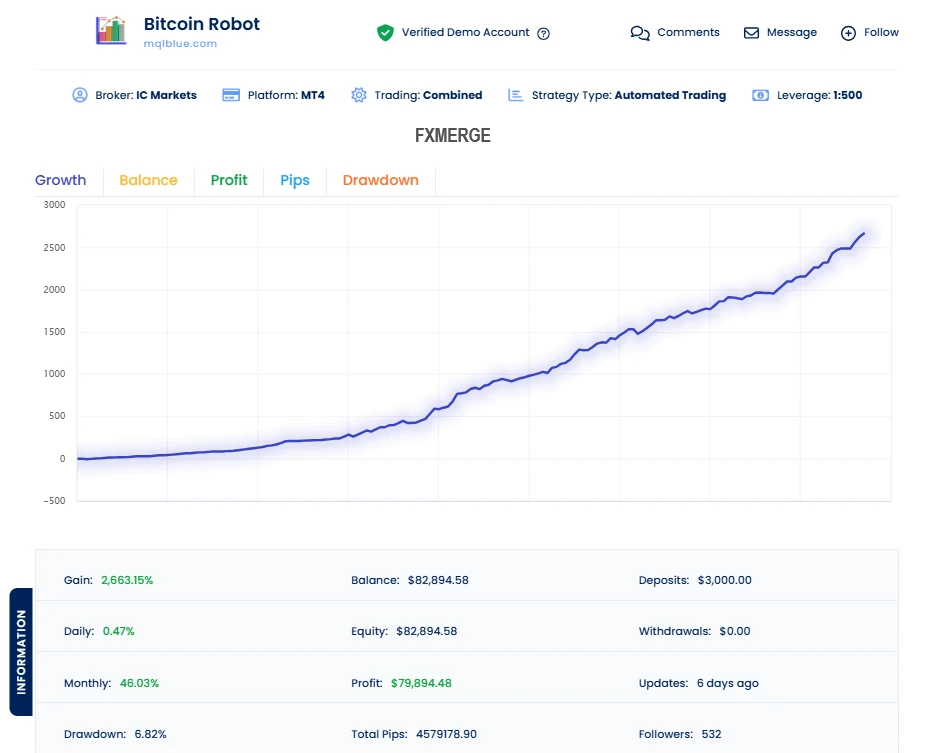Click the Follow plus circle icon
The height and width of the screenshot is (753, 934).
[x=848, y=33]
